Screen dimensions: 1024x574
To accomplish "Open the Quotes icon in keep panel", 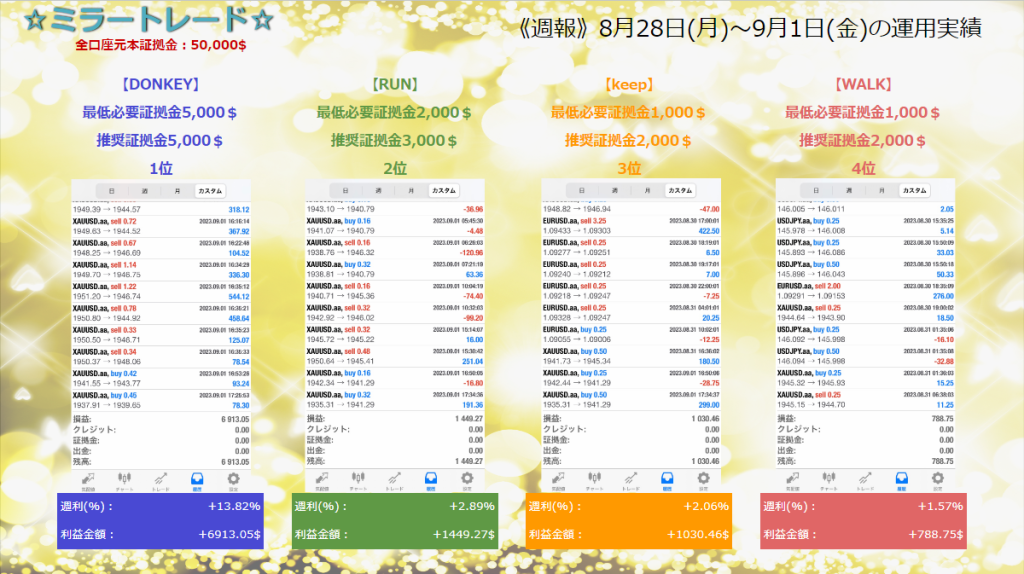I will [x=558, y=479].
